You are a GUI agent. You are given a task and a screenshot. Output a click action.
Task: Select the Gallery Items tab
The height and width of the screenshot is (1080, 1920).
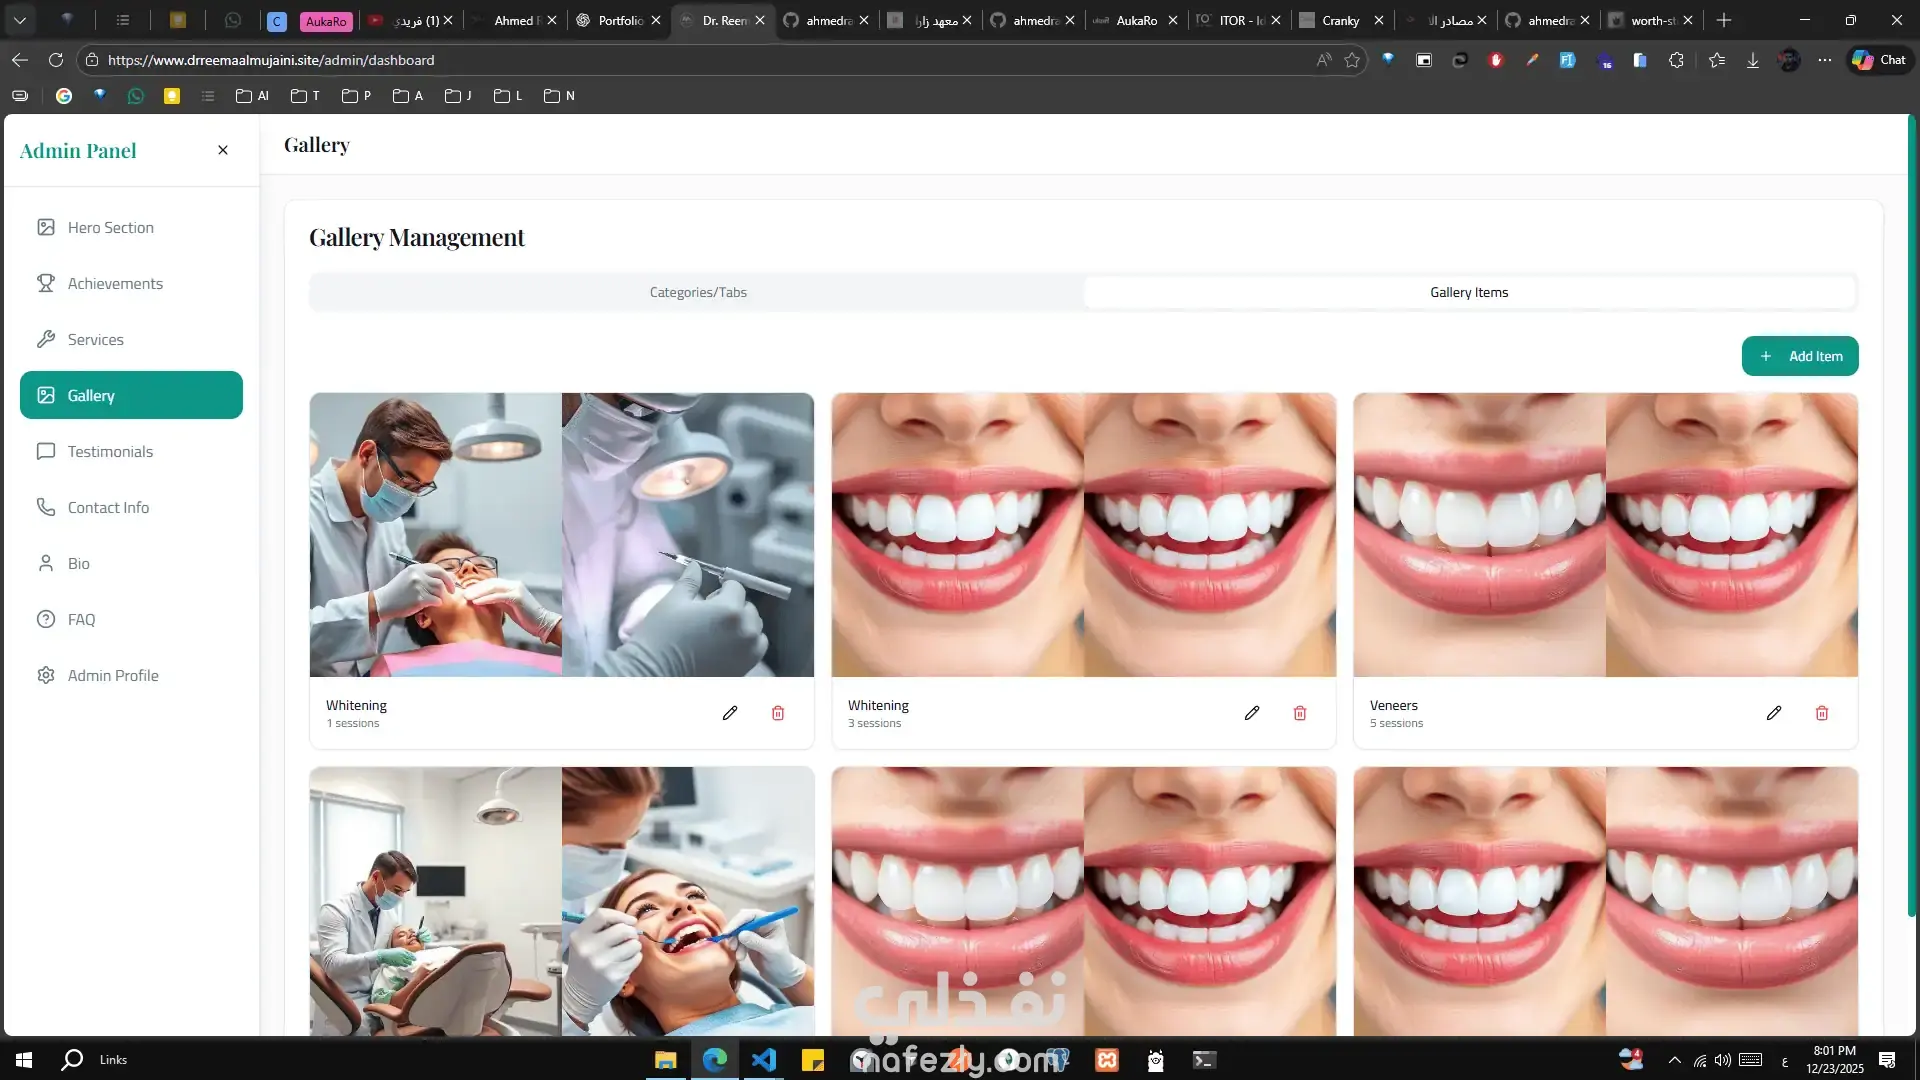point(1468,293)
